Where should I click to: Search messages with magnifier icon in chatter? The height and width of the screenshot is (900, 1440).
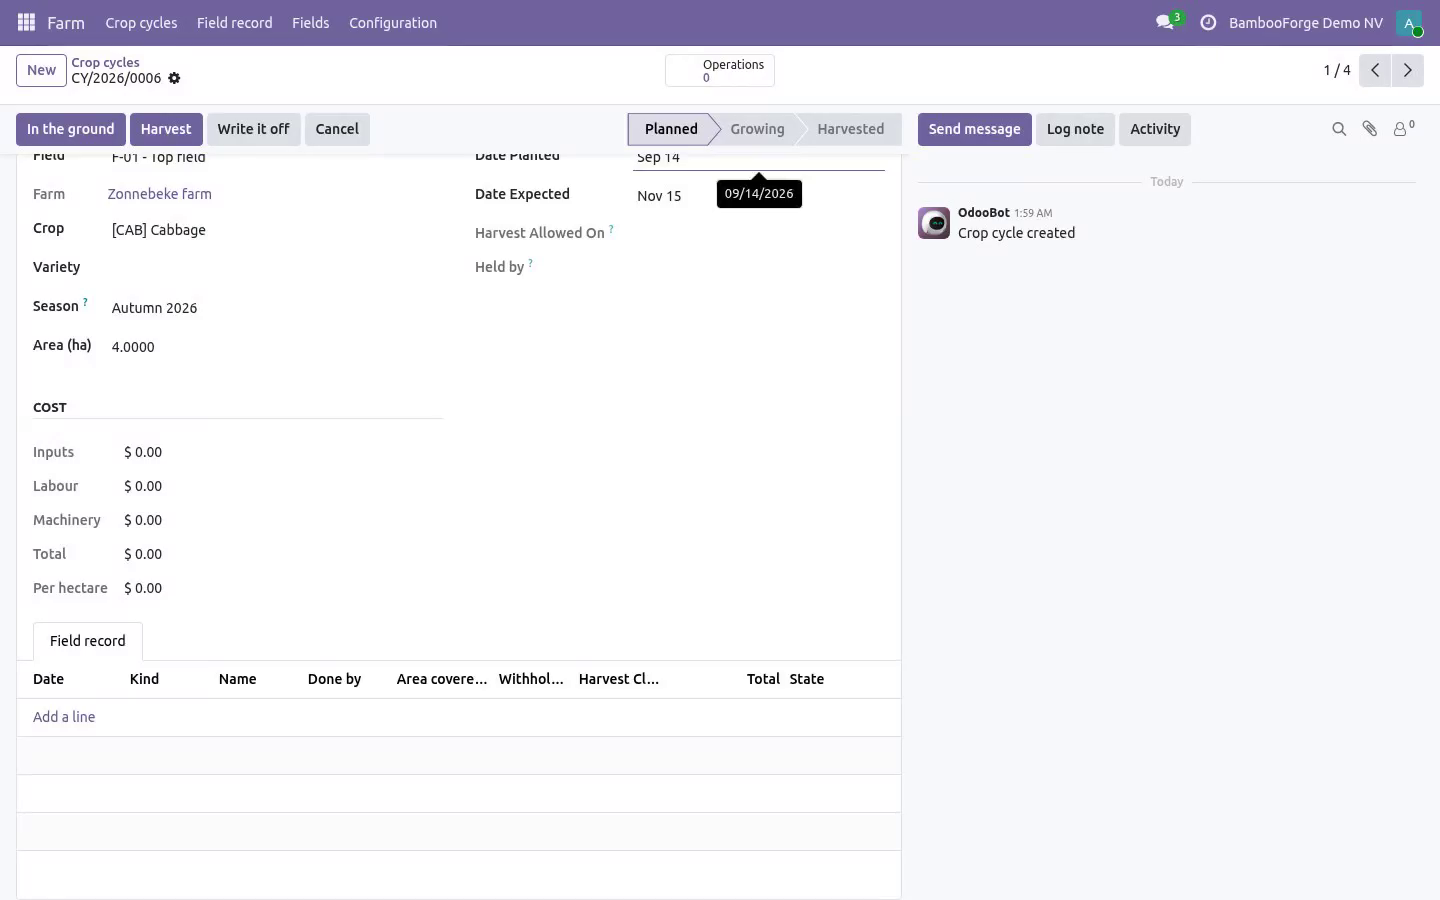pos(1339,129)
